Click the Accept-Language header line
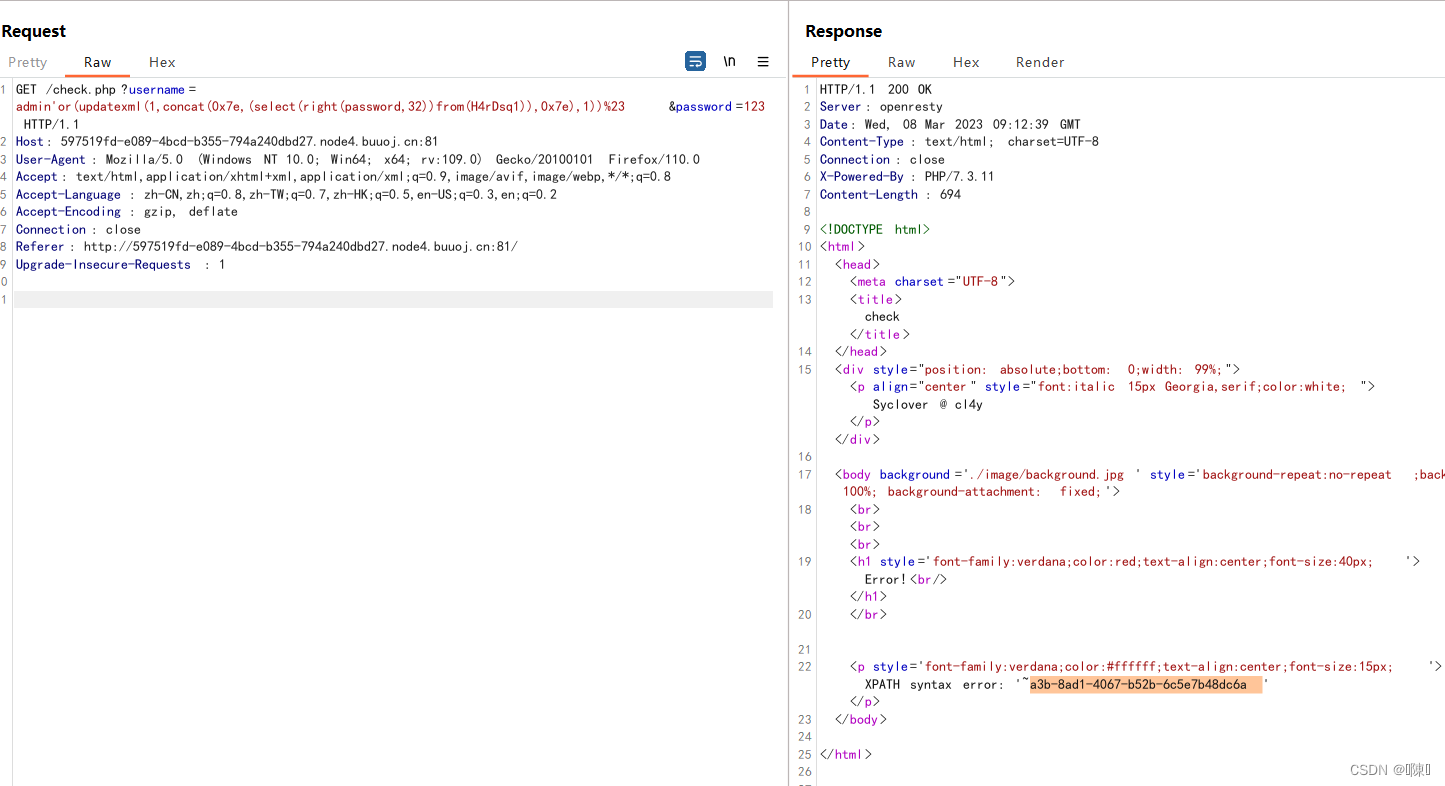 [x=286, y=194]
